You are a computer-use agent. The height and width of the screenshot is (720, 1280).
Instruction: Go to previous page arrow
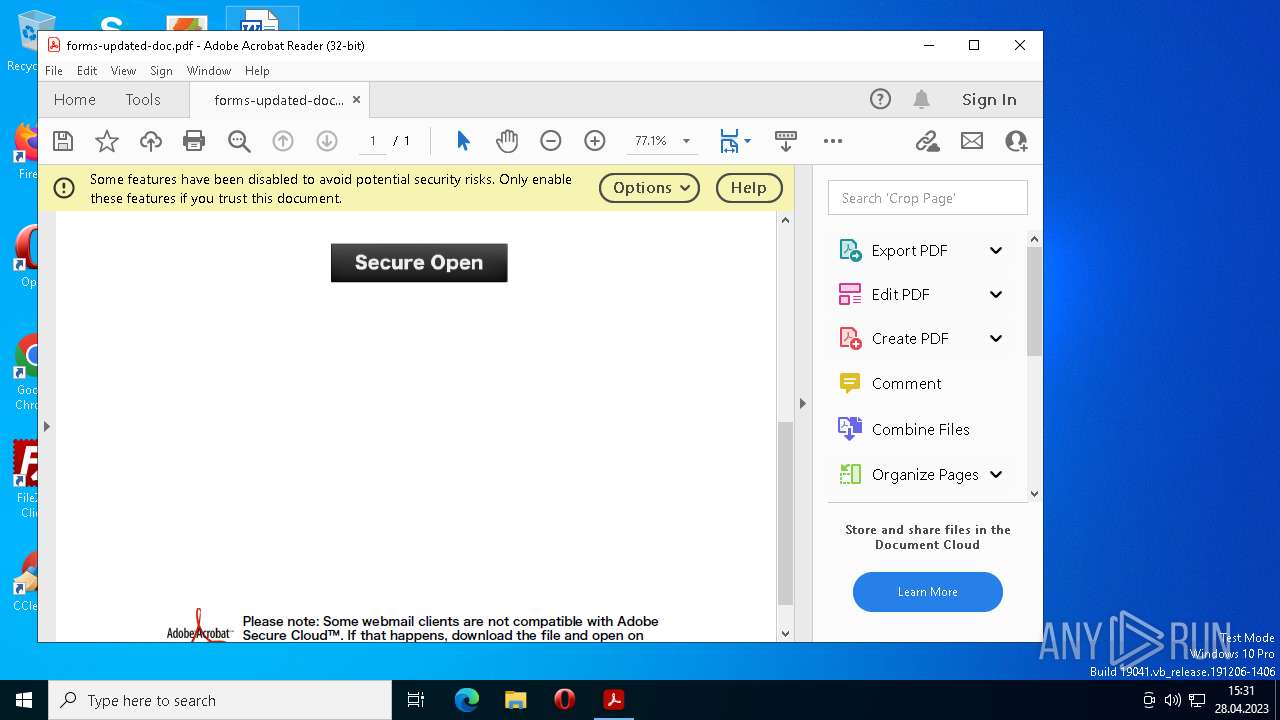283,141
